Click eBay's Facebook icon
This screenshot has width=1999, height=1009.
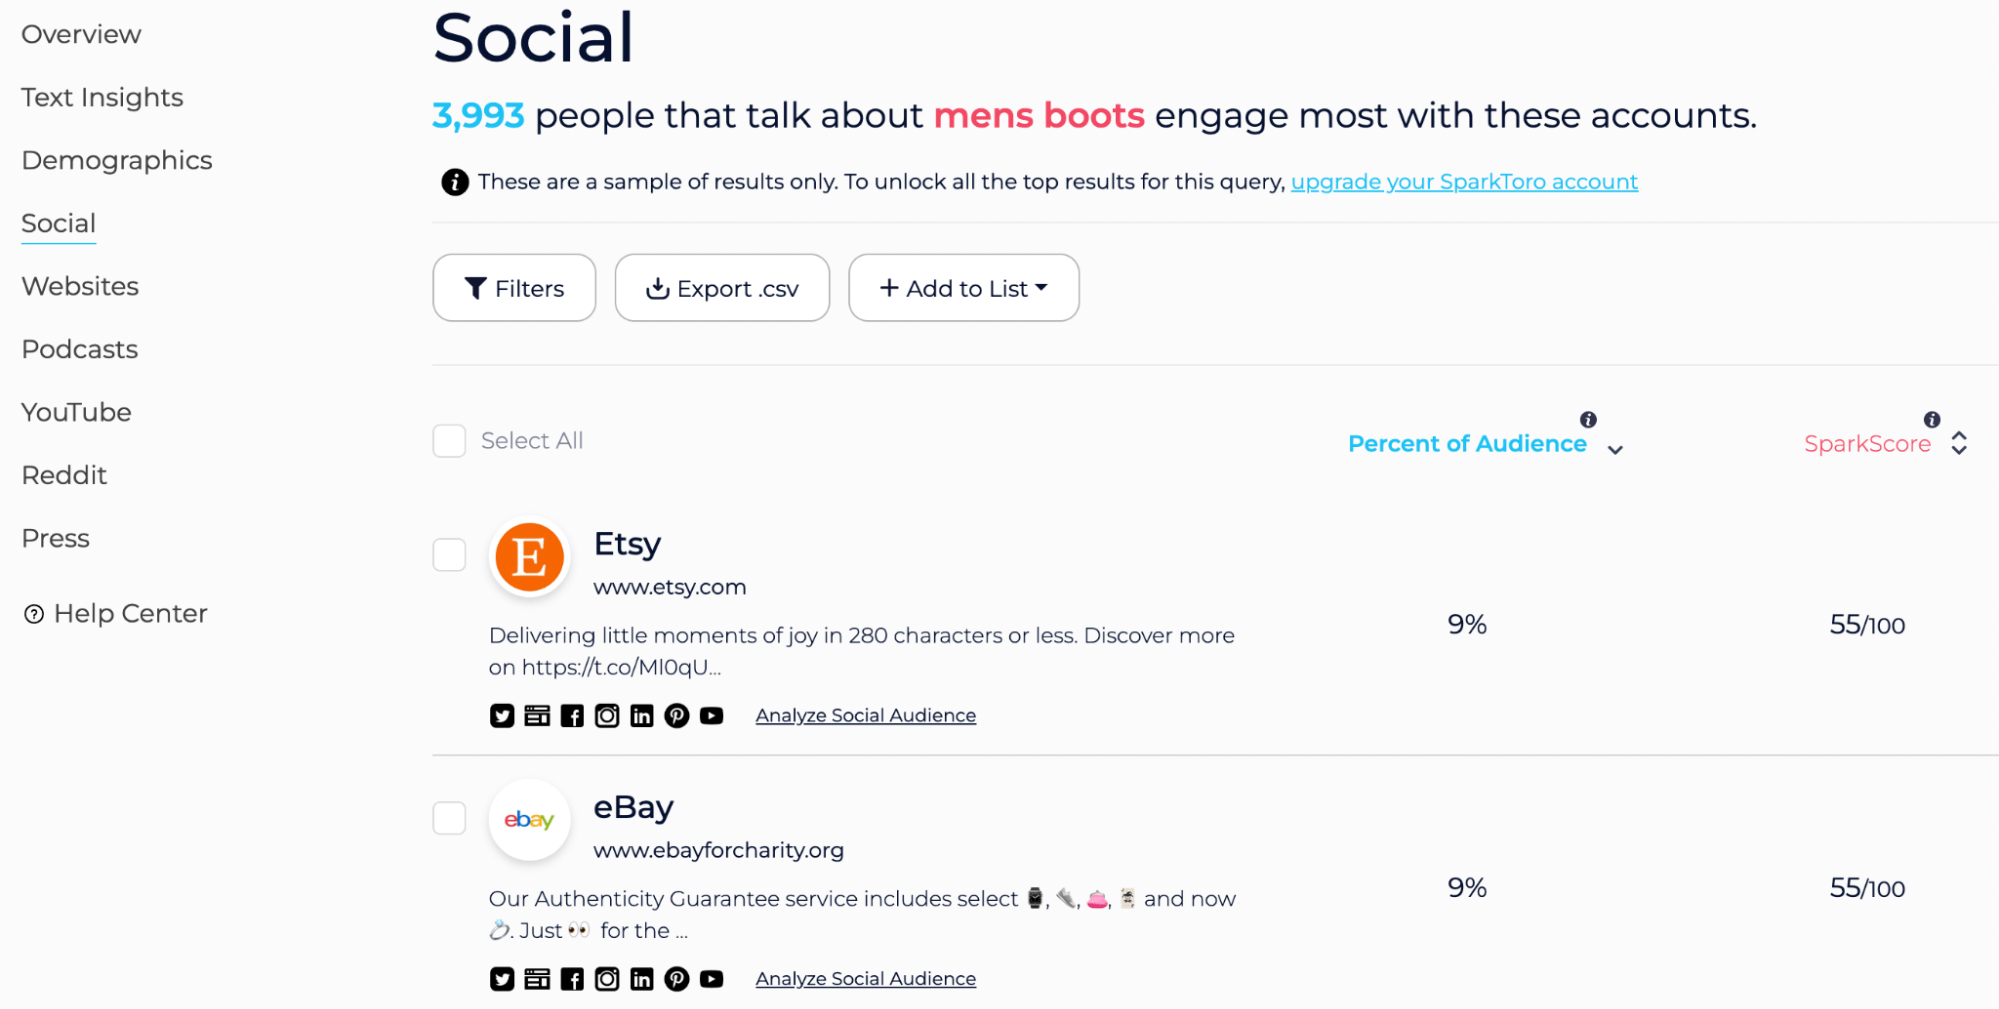pyautogui.click(x=572, y=978)
